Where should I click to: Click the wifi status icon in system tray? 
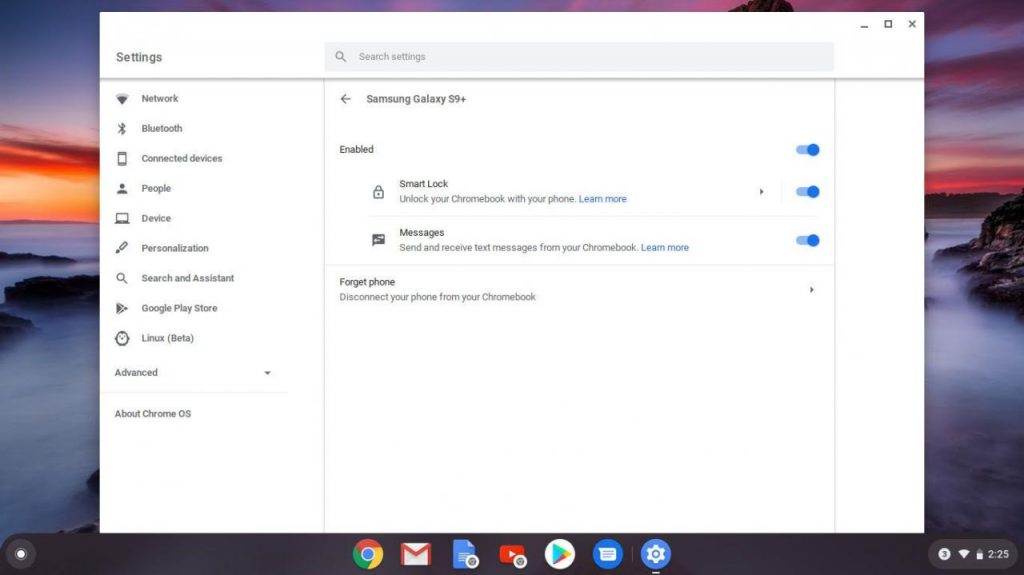click(964, 554)
